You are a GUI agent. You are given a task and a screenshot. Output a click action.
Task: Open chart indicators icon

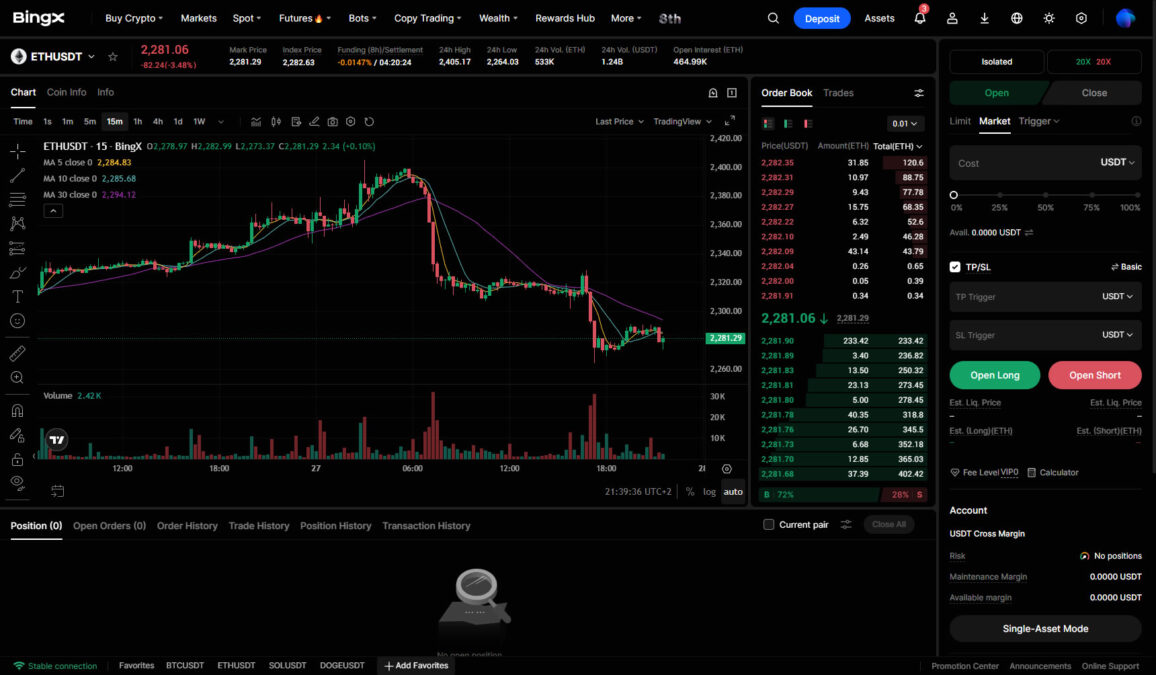[256, 122]
